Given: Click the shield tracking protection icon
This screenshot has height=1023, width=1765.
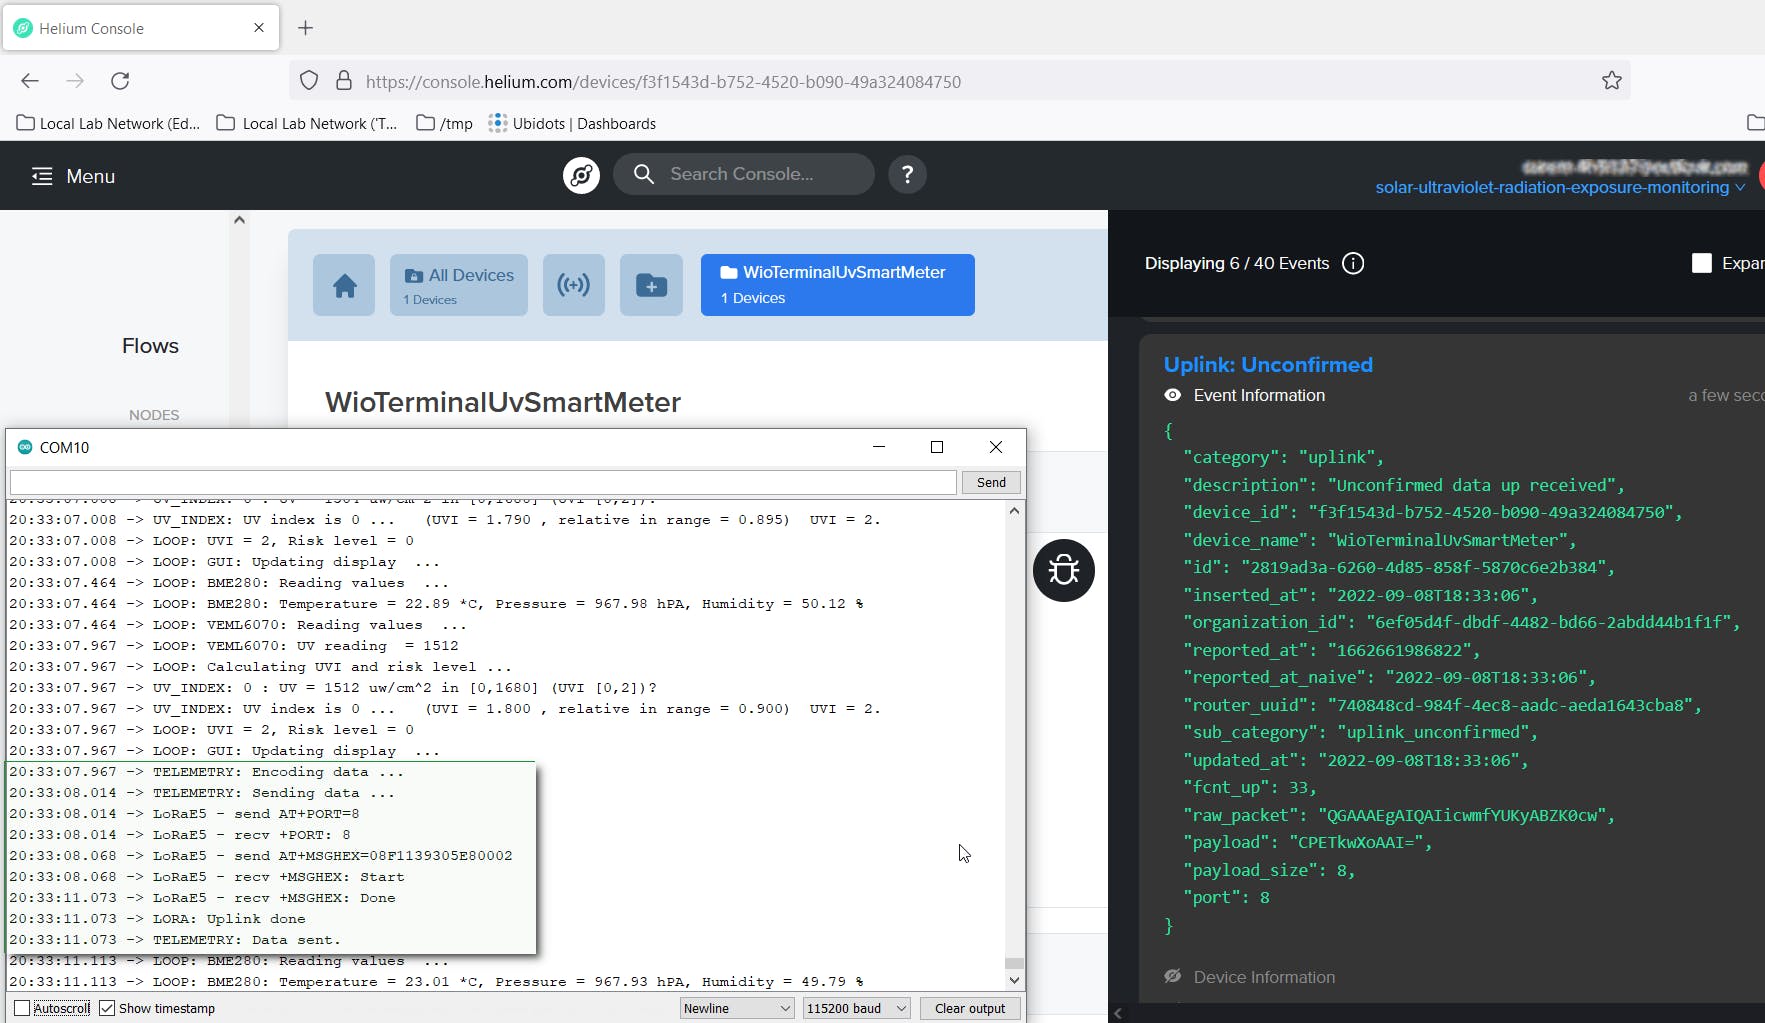Looking at the screenshot, I should tap(309, 81).
